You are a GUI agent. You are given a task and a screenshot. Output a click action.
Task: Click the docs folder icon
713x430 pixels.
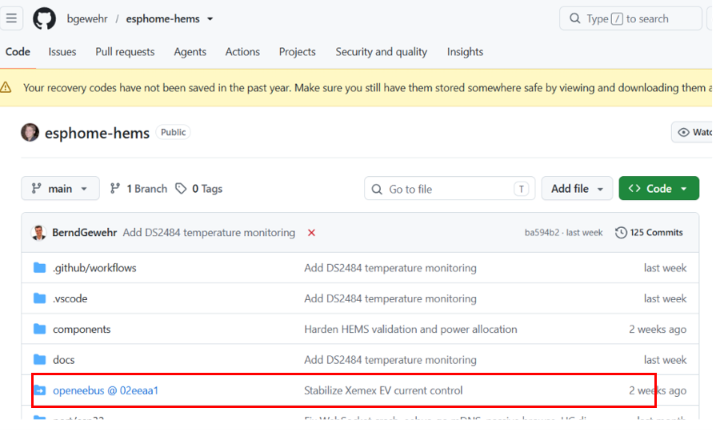[x=40, y=360]
